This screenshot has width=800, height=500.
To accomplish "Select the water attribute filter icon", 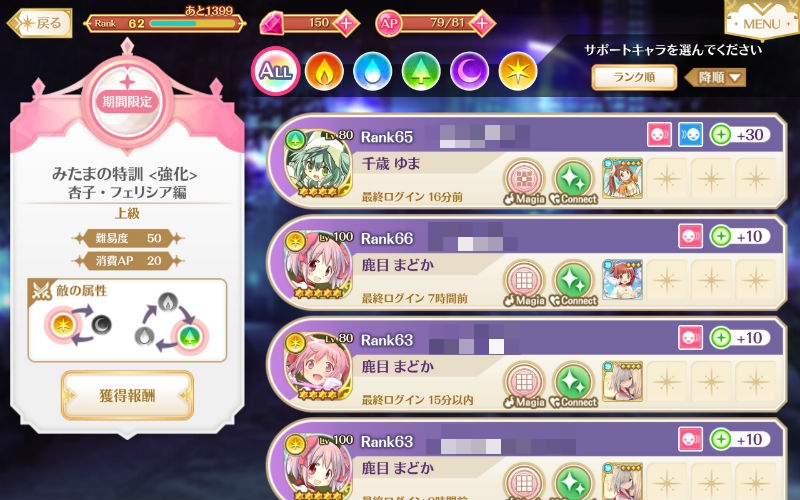I will [x=372, y=71].
